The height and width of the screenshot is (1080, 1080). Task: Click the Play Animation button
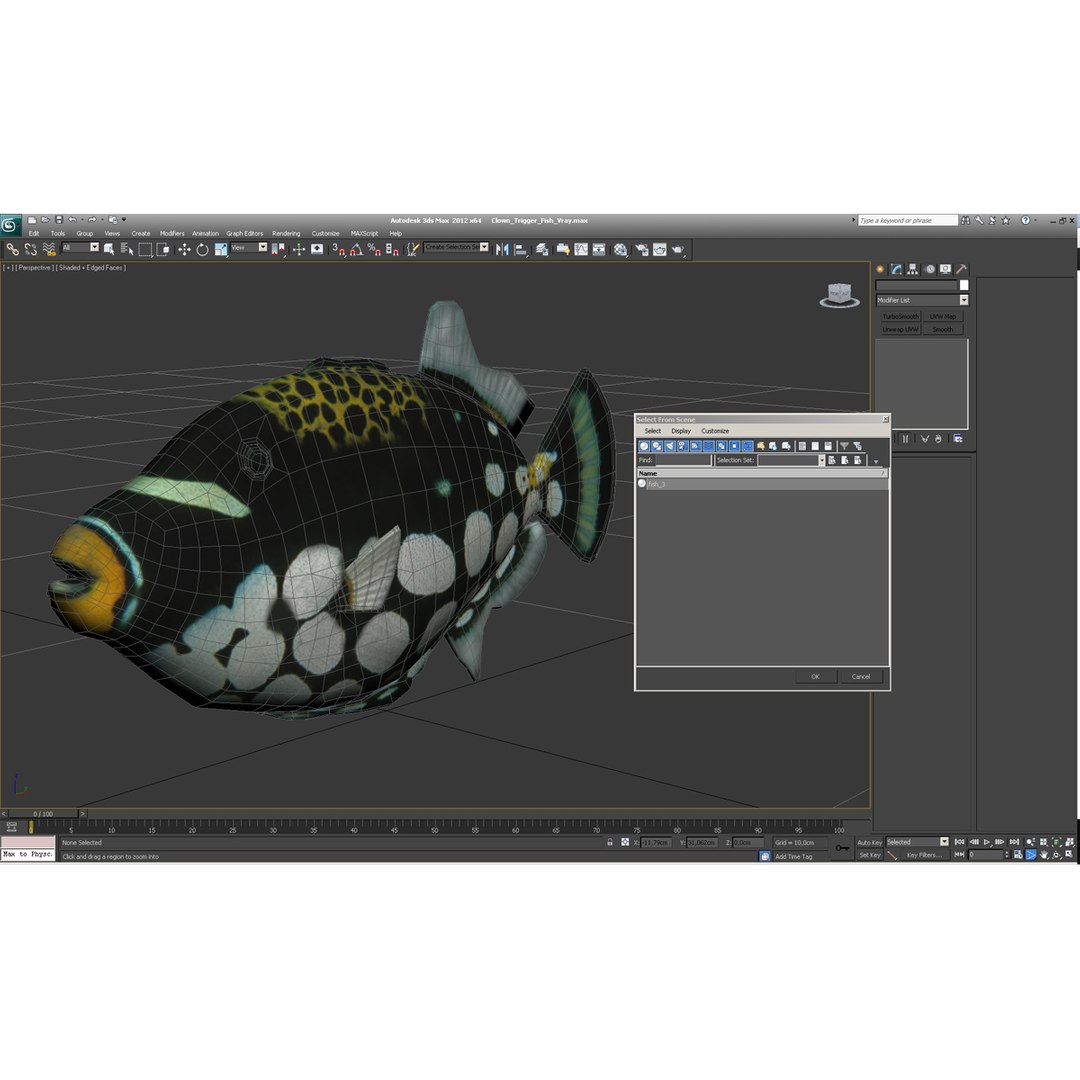(987, 842)
